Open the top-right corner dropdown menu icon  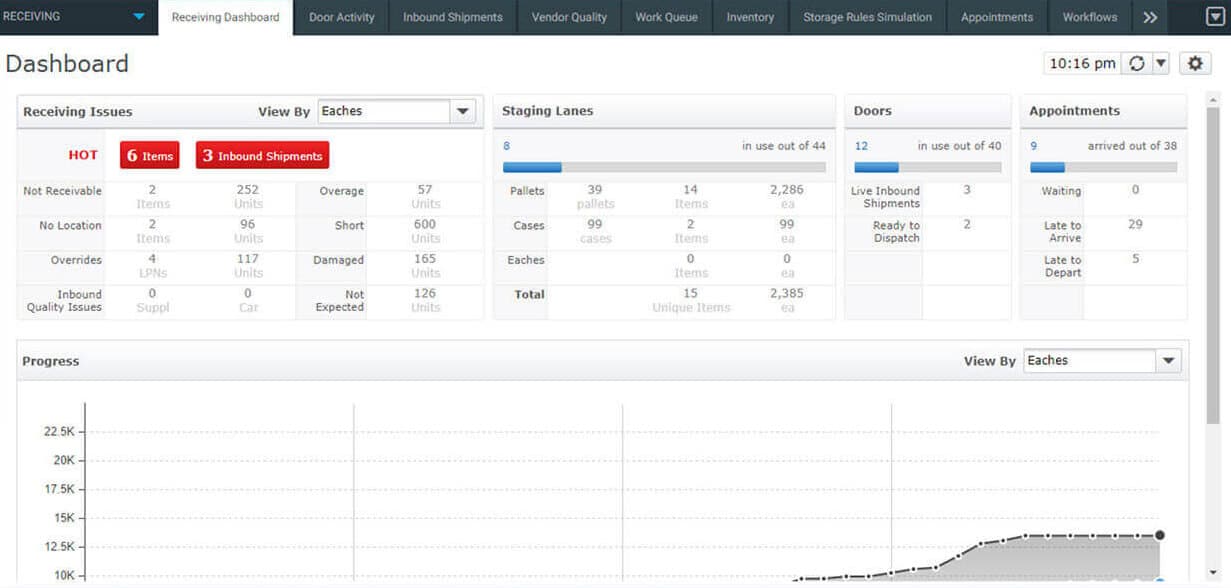1214,17
